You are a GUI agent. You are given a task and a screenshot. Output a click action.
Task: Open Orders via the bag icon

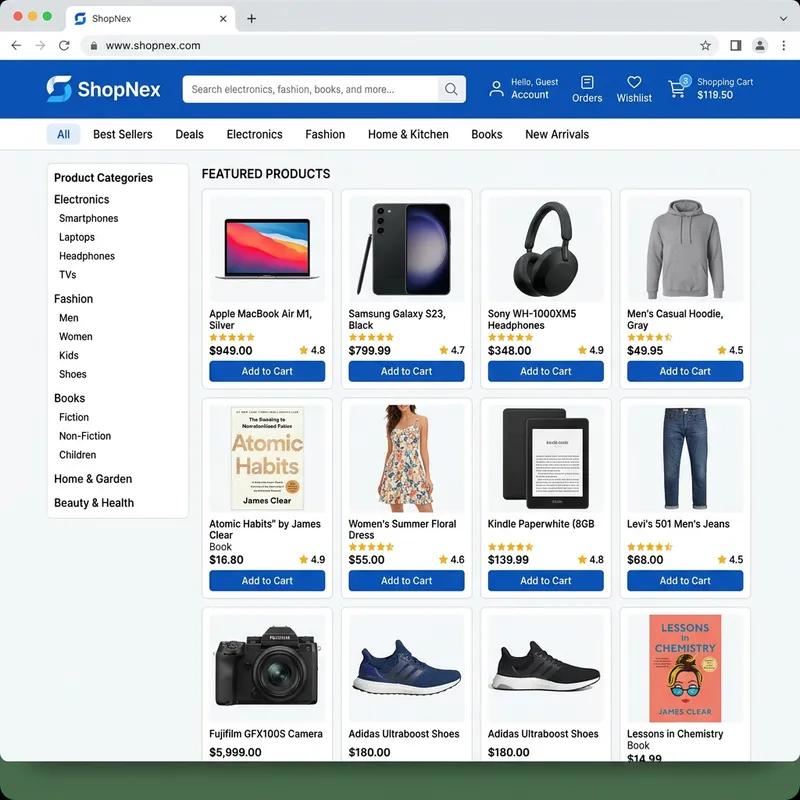click(587, 83)
